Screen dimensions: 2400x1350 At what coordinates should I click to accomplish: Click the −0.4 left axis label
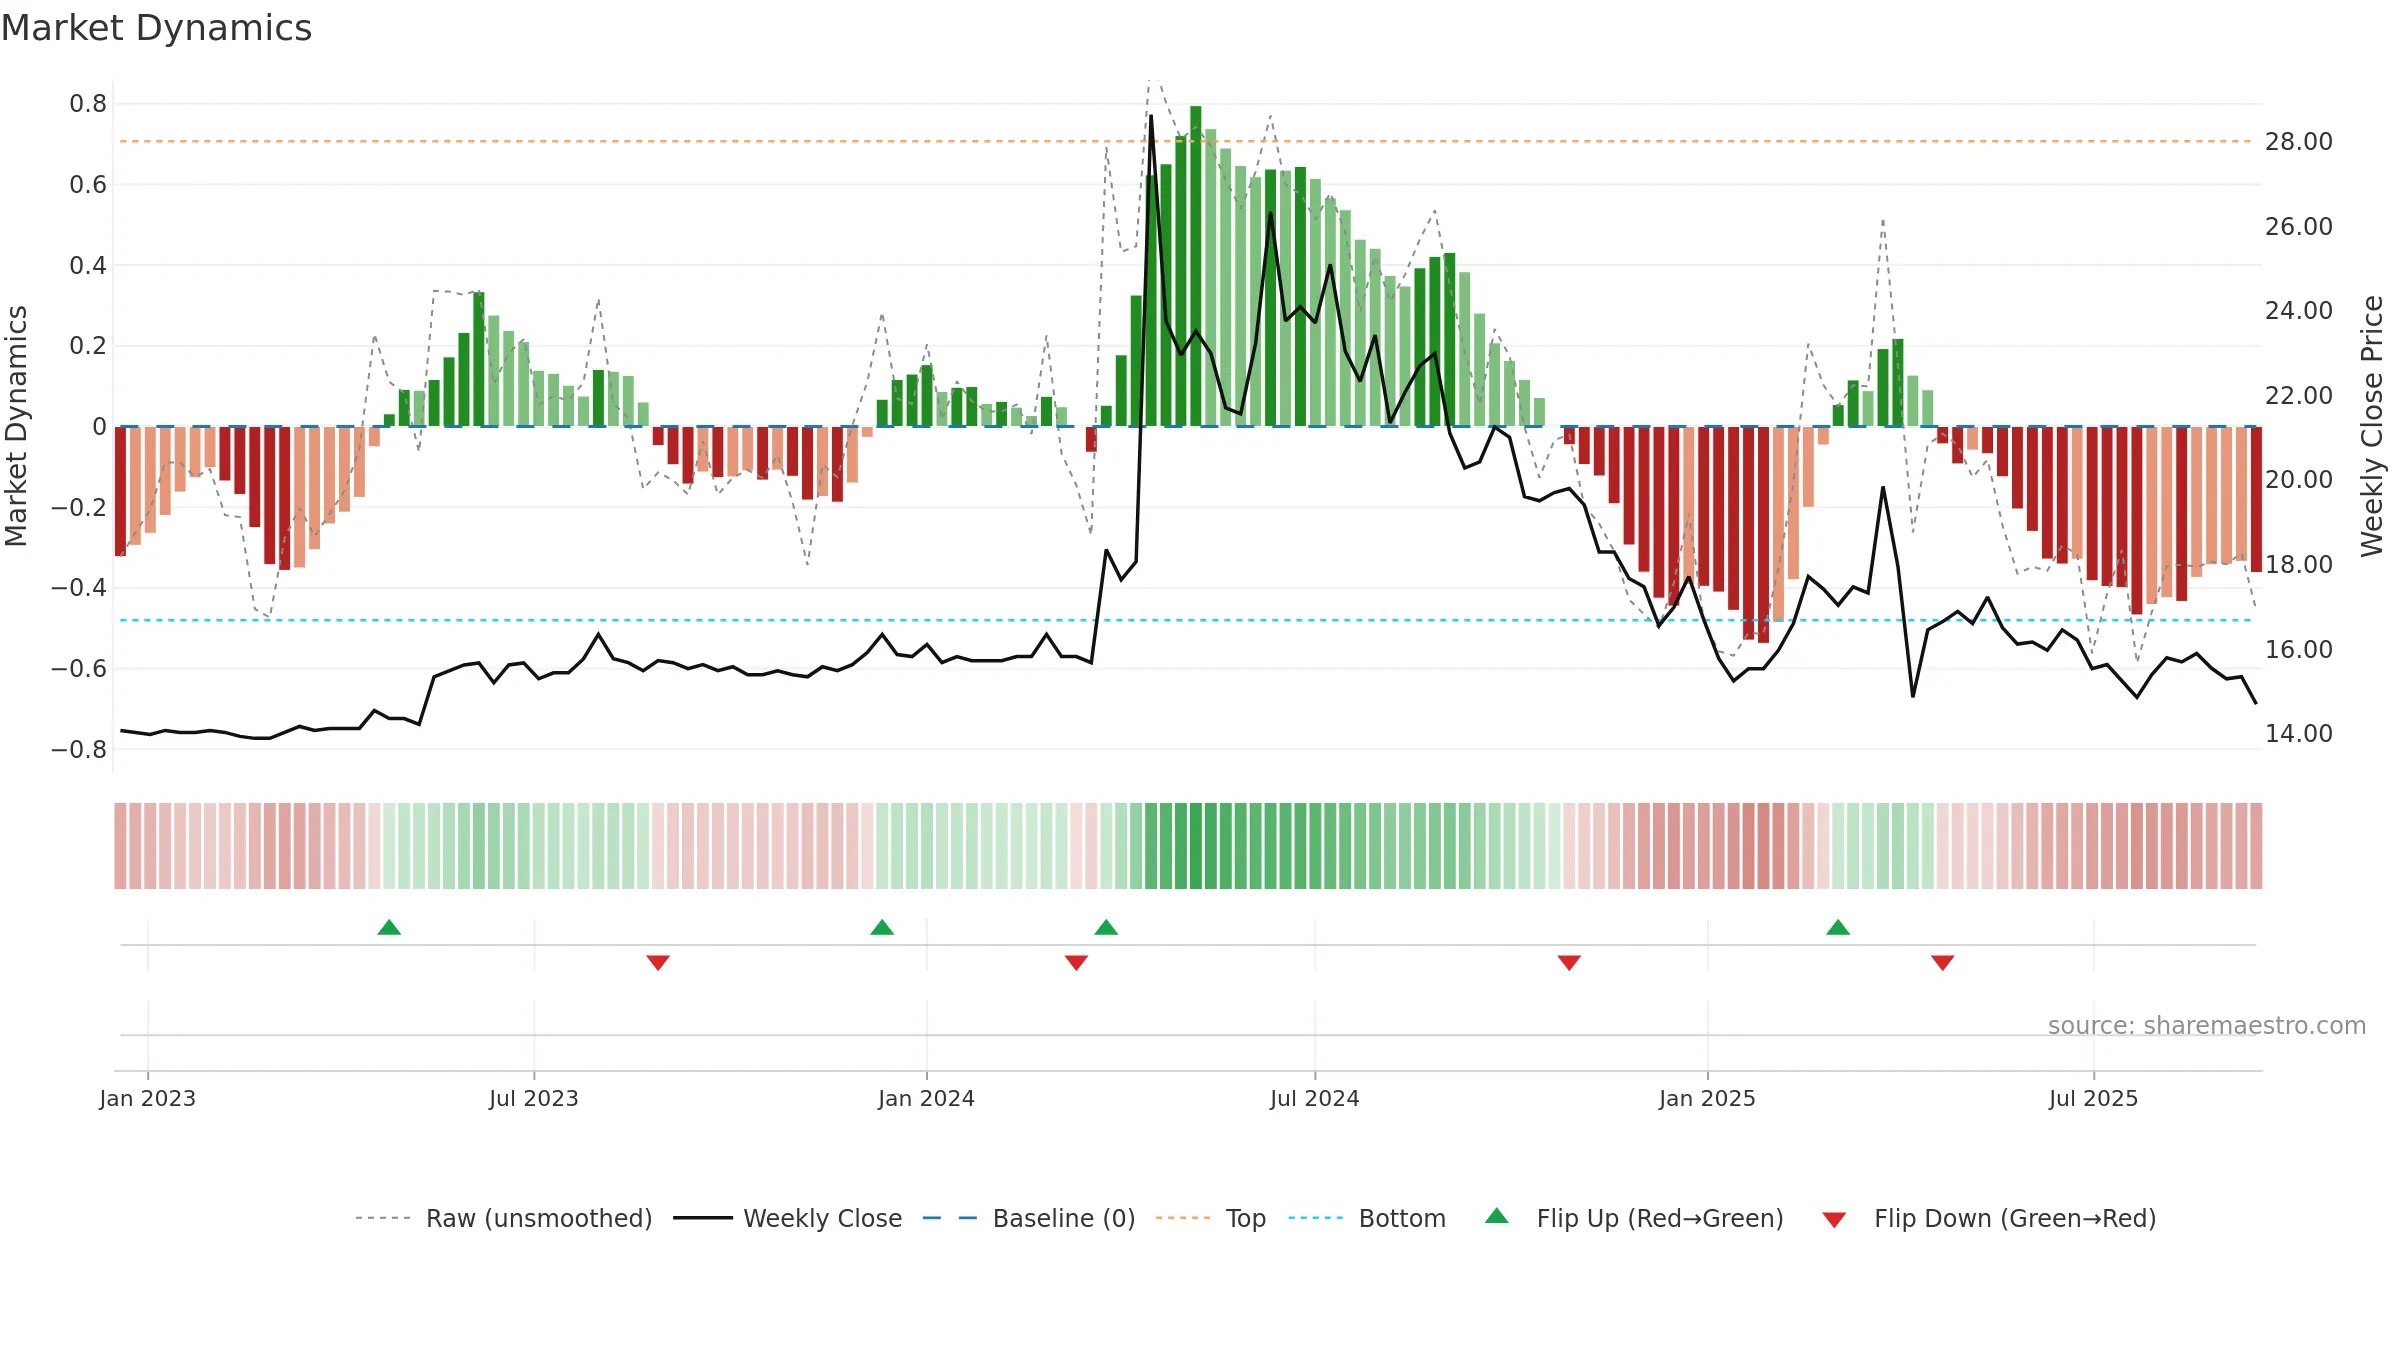coord(79,588)
